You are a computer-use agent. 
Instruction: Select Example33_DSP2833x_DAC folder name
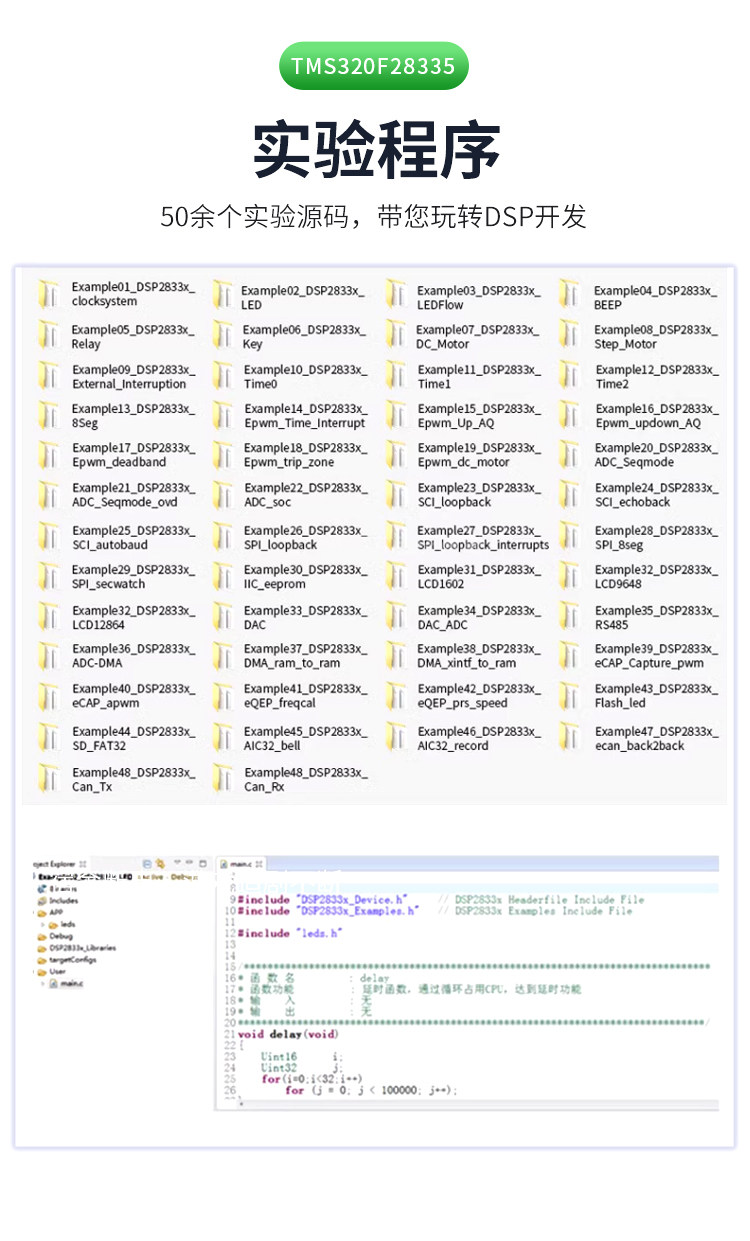[306, 618]
